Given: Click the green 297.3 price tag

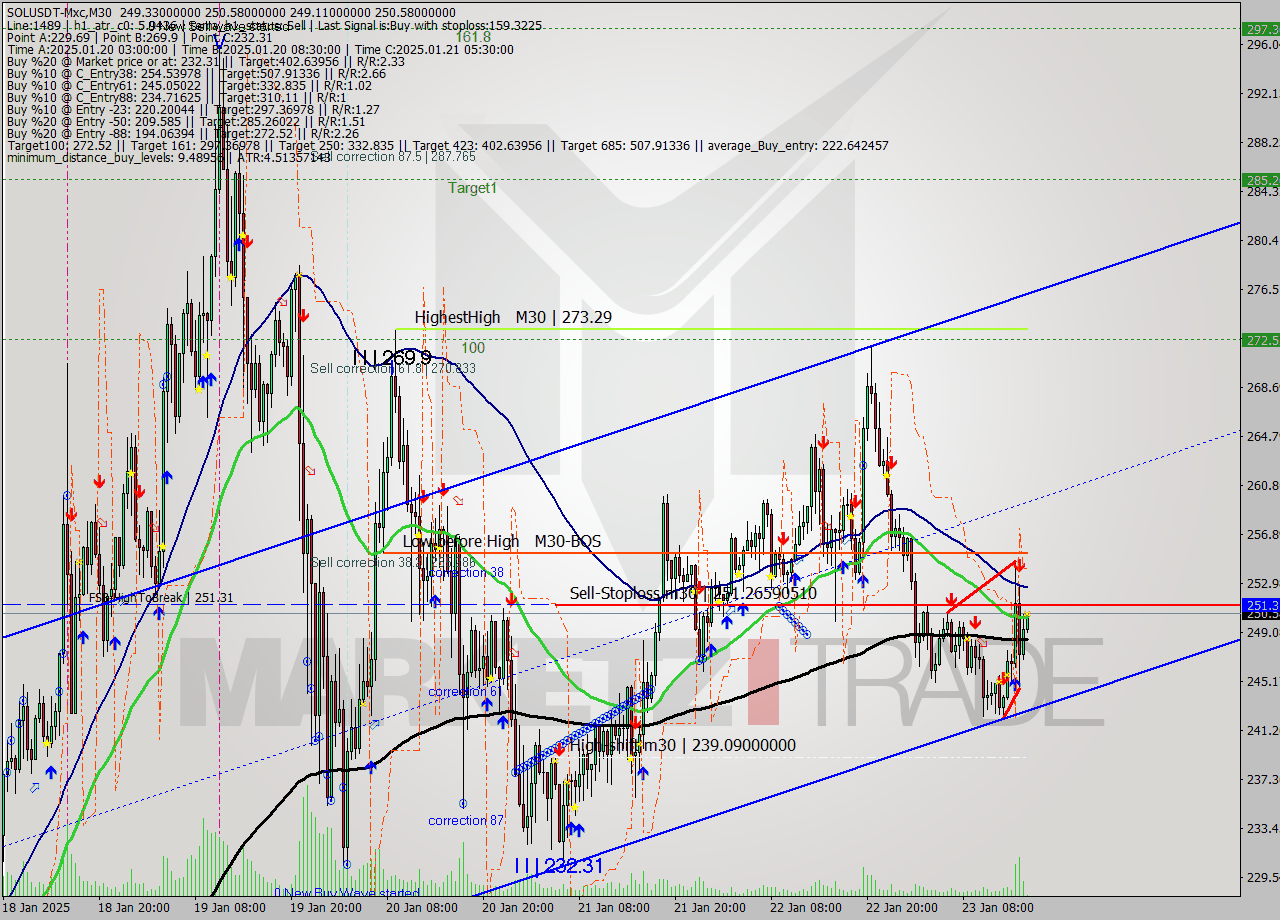Looking at the screenshot, I should (1261, 29).
